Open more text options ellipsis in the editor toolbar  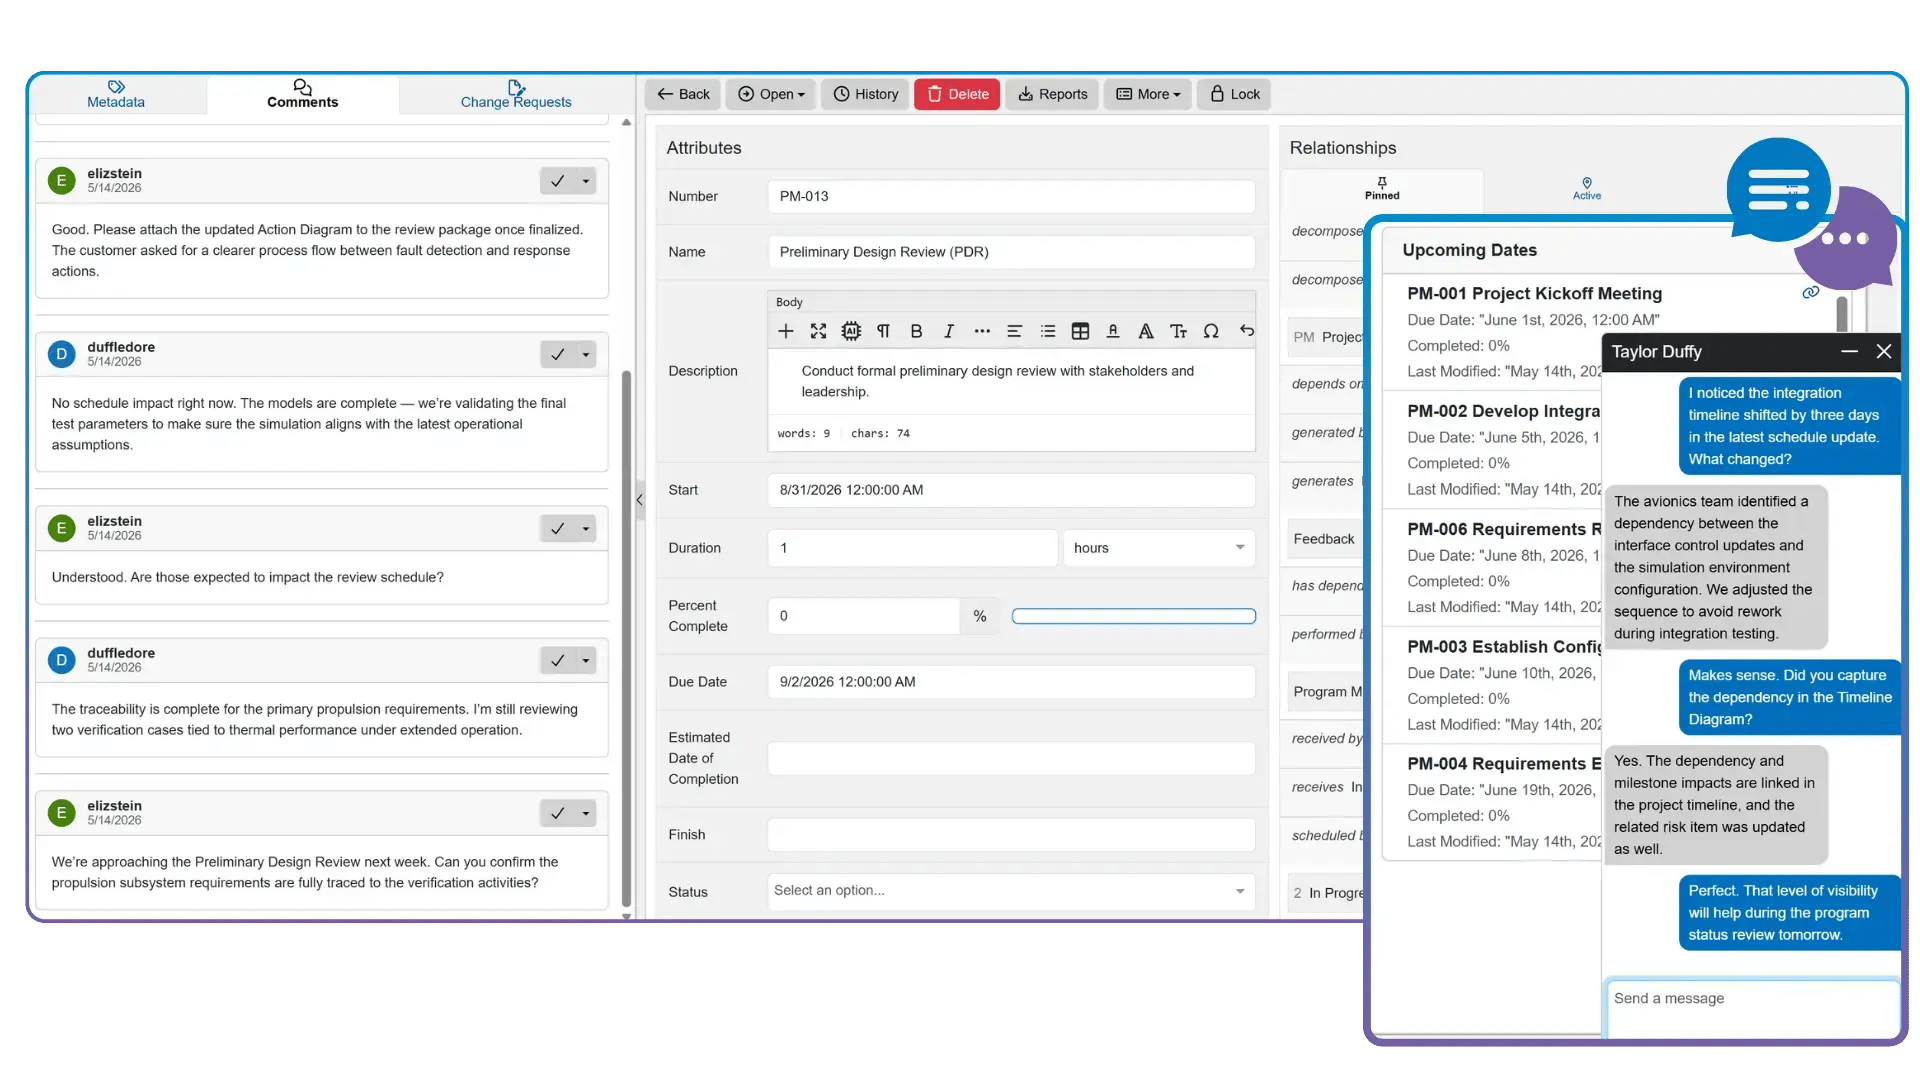pyautogui.click(x=982, y=331)
